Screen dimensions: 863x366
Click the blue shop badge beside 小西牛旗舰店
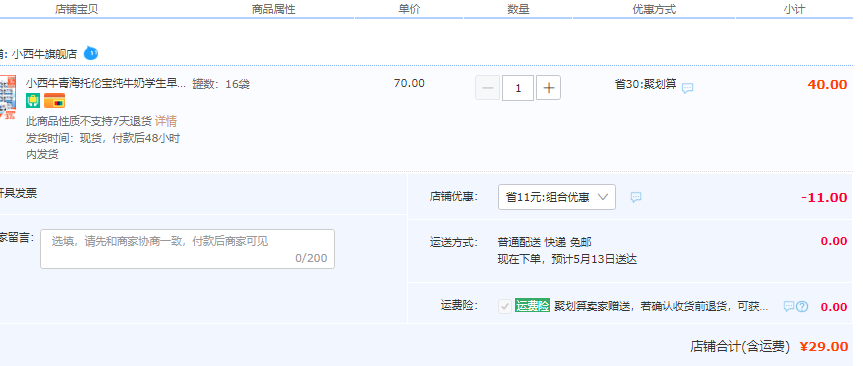[91, 53]
